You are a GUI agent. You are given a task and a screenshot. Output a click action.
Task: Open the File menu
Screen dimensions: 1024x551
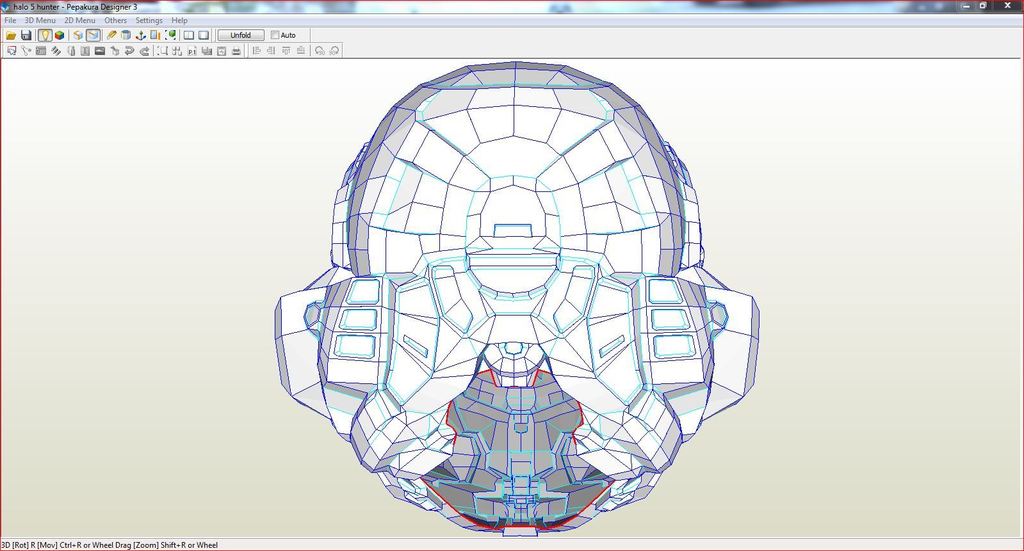click(10, 20)
